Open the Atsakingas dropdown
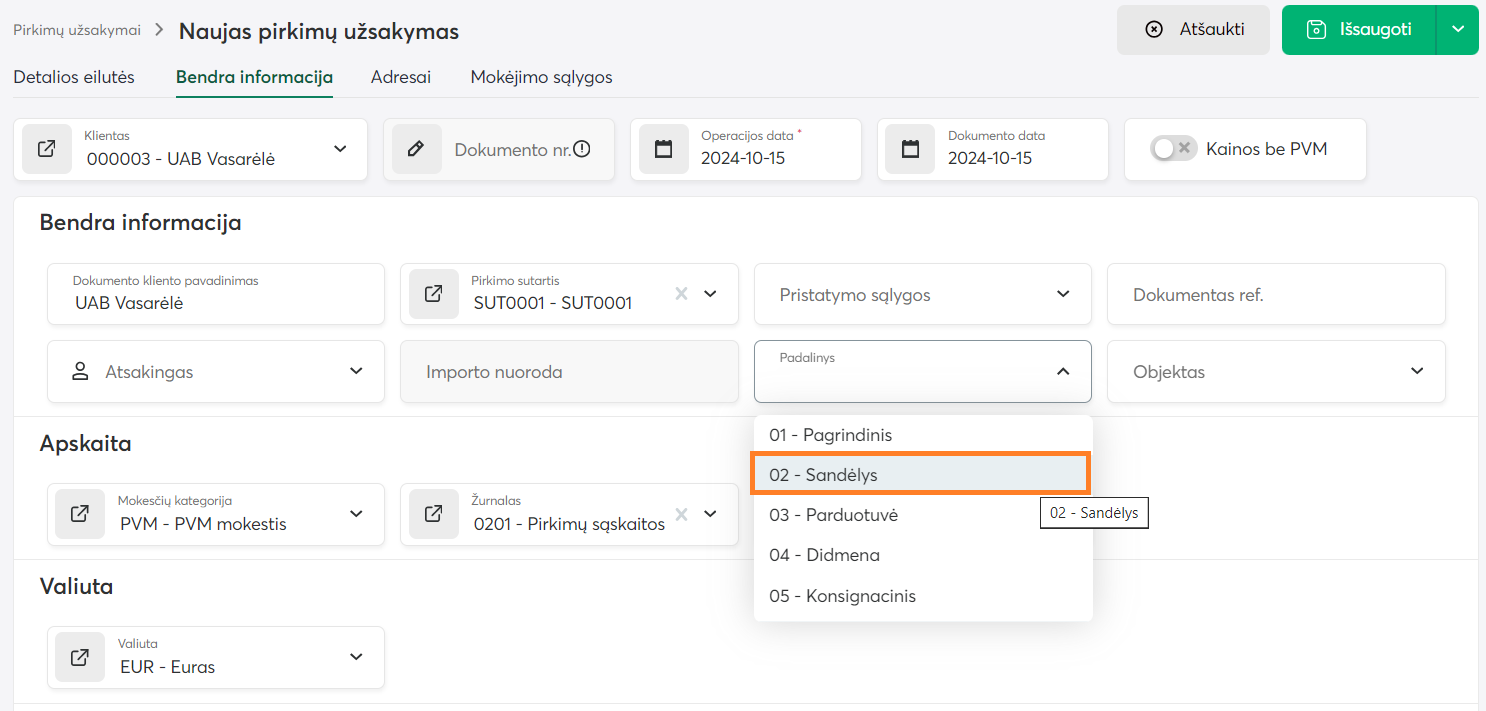Image resolution: width=1486 pixels, height=711 pixels. pyautogui.click(x=356, y=371)
